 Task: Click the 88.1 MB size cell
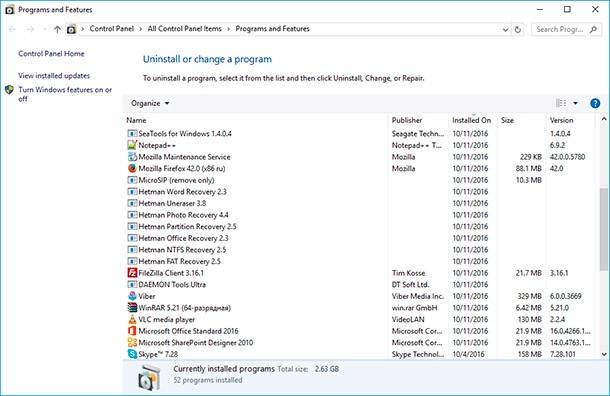(x=529, y=168)
